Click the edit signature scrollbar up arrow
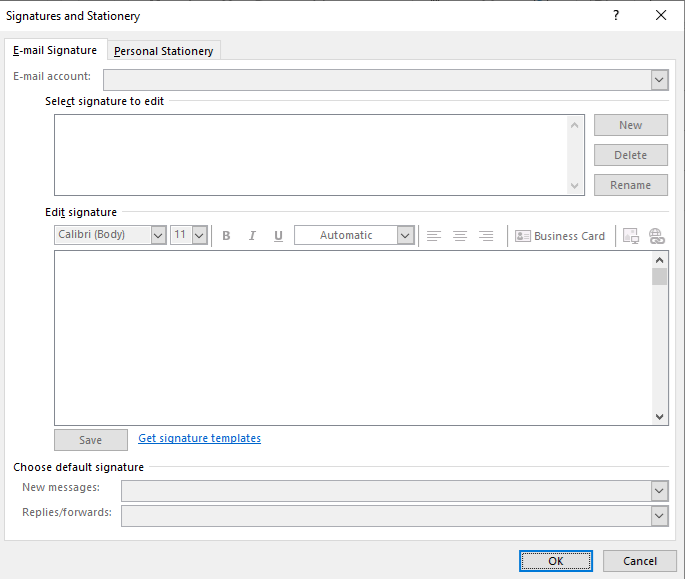Screen dimensions: 685x579 [x=660, y=260]
